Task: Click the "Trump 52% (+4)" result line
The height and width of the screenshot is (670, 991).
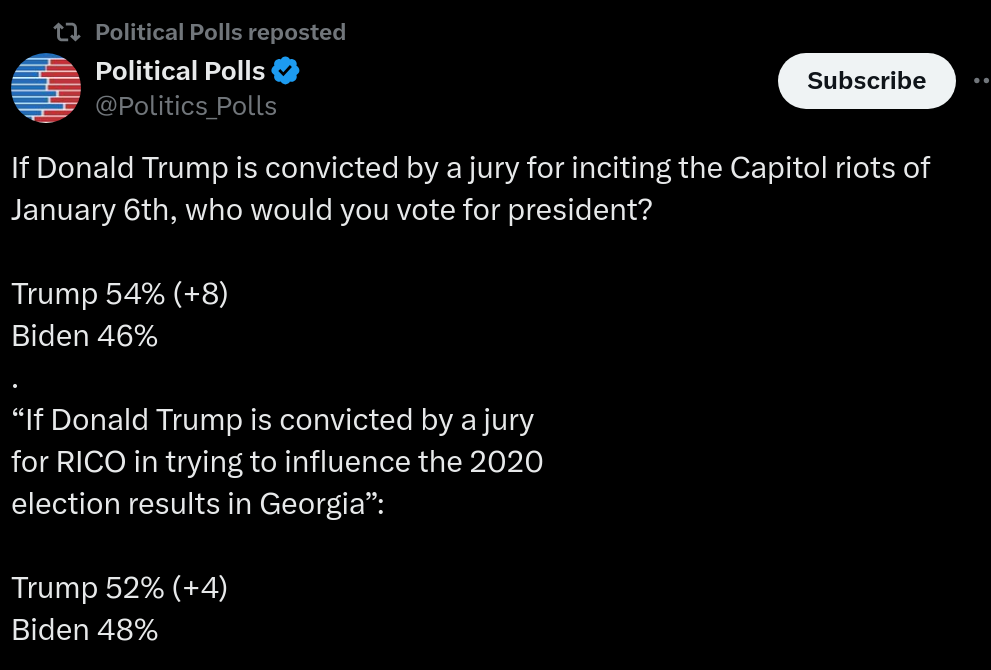Action: pyautogui.click(x=119, y=588)
